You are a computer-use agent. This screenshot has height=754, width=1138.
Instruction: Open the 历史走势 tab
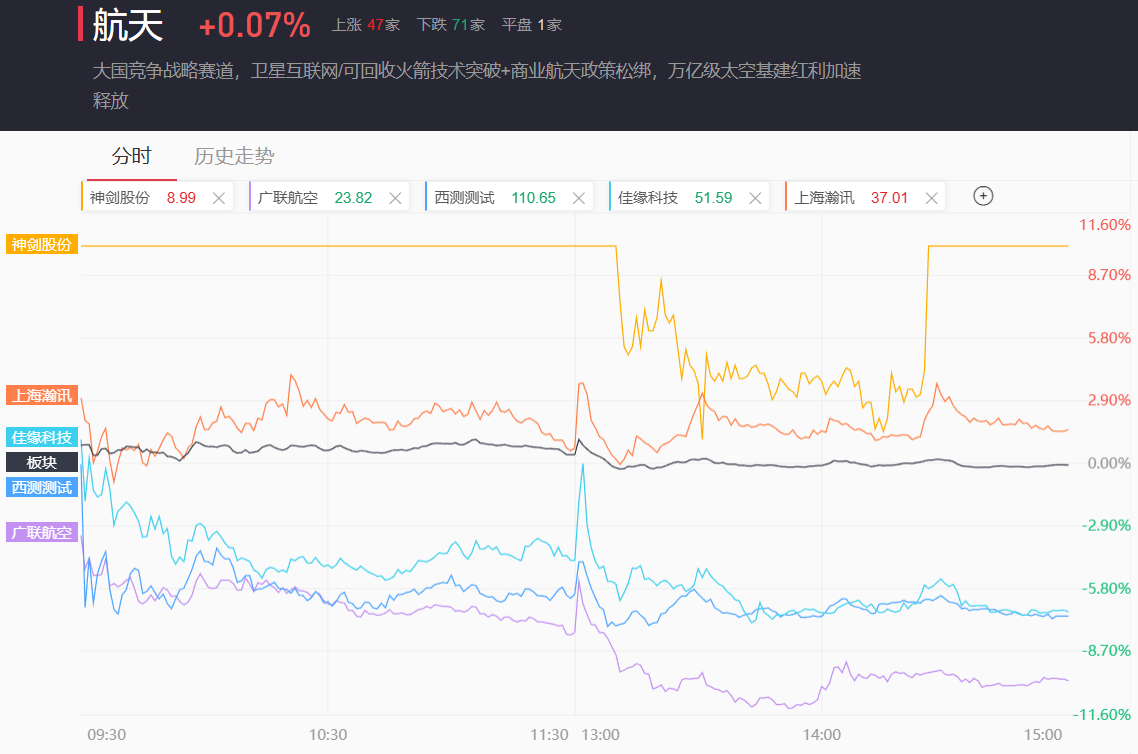pyautogui.click(x=234, y=156)
